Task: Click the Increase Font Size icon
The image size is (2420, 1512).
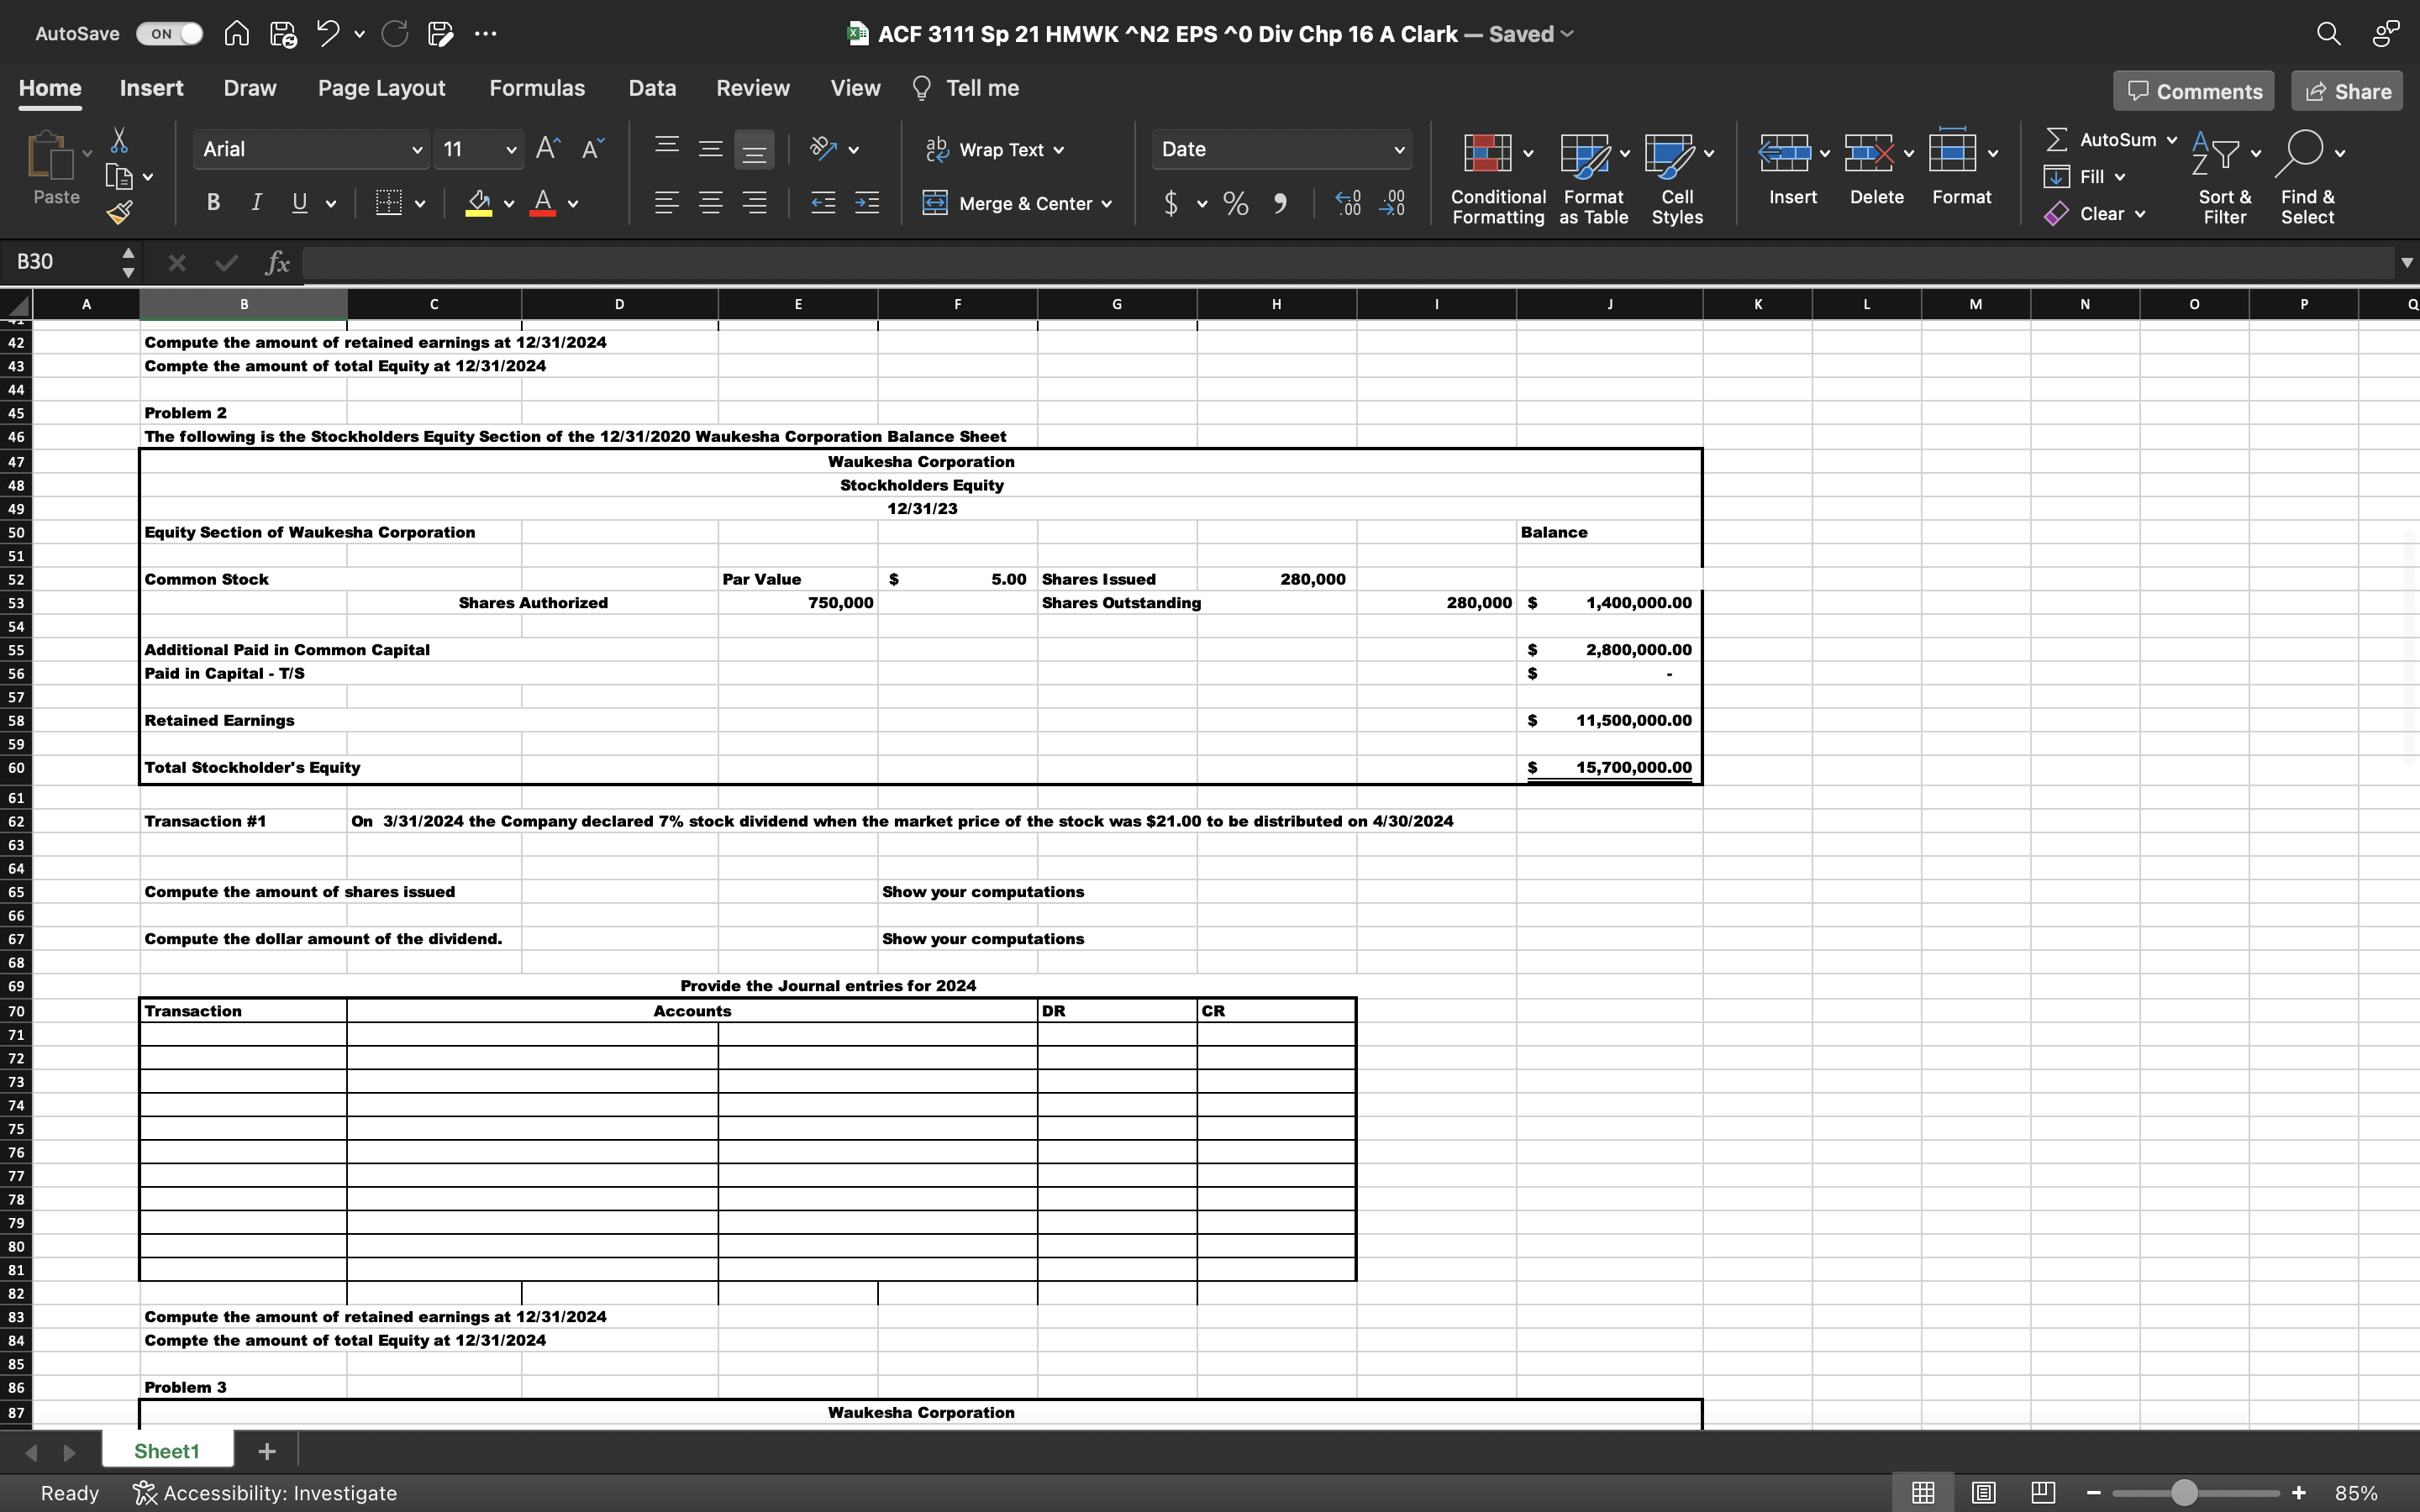Action: click(x=547, y=149)
